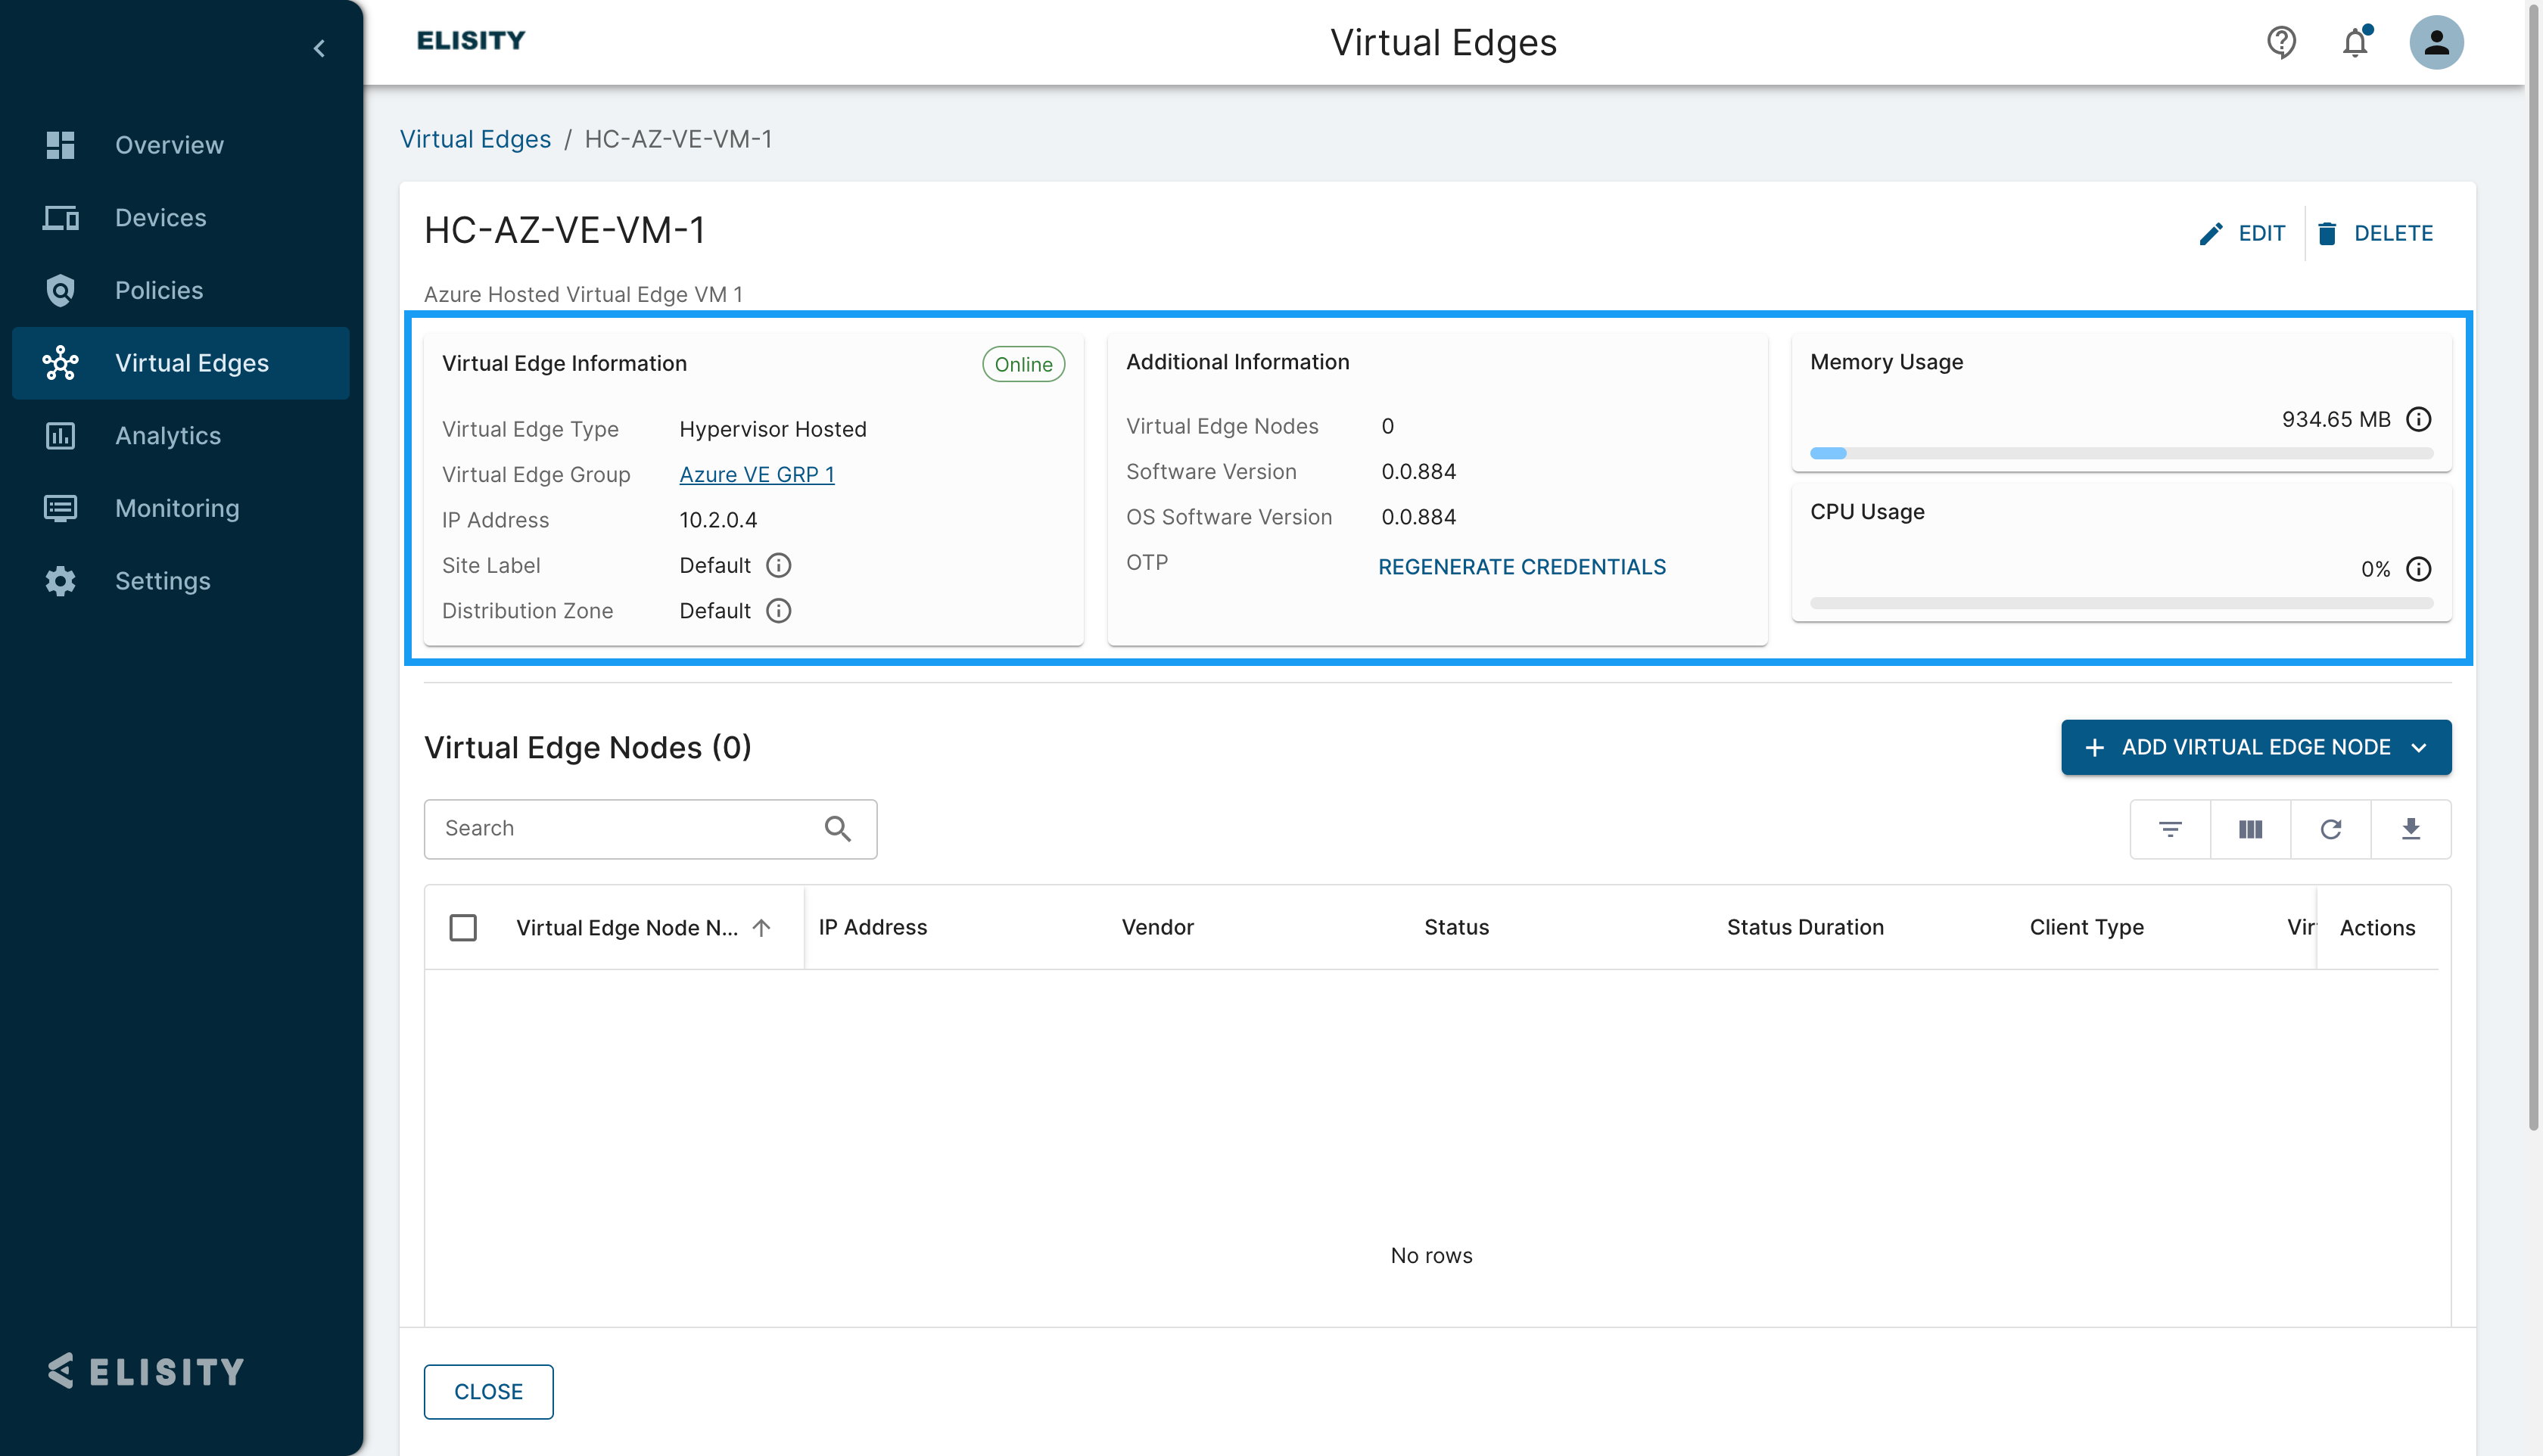Open the notifications bell
This screenshot has width=2543, height=1456.
(2355, 42)
